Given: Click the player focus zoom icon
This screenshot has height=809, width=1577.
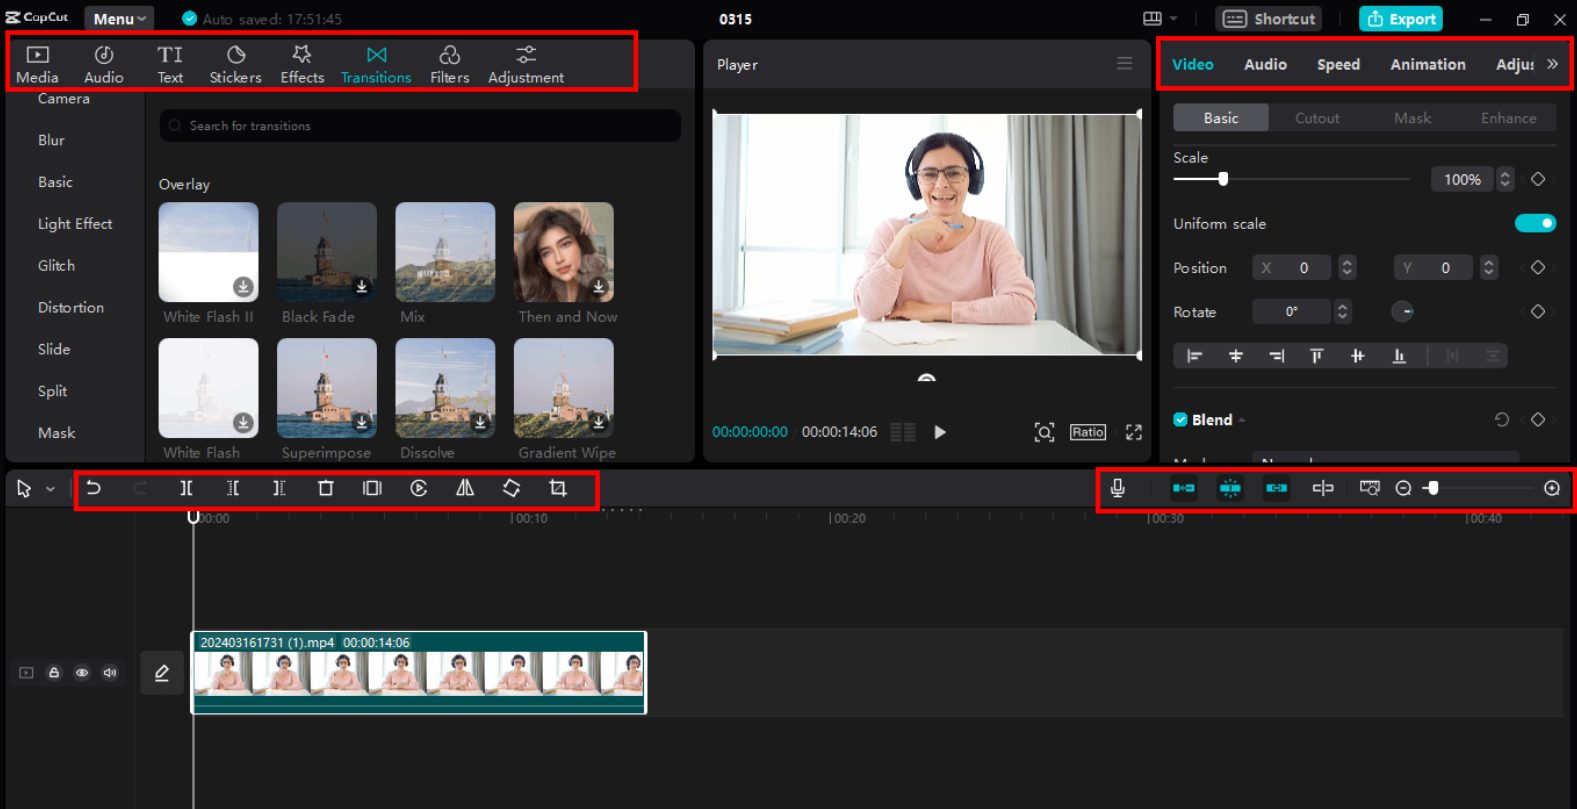Looking at the screenshot, I should 1044,432.
